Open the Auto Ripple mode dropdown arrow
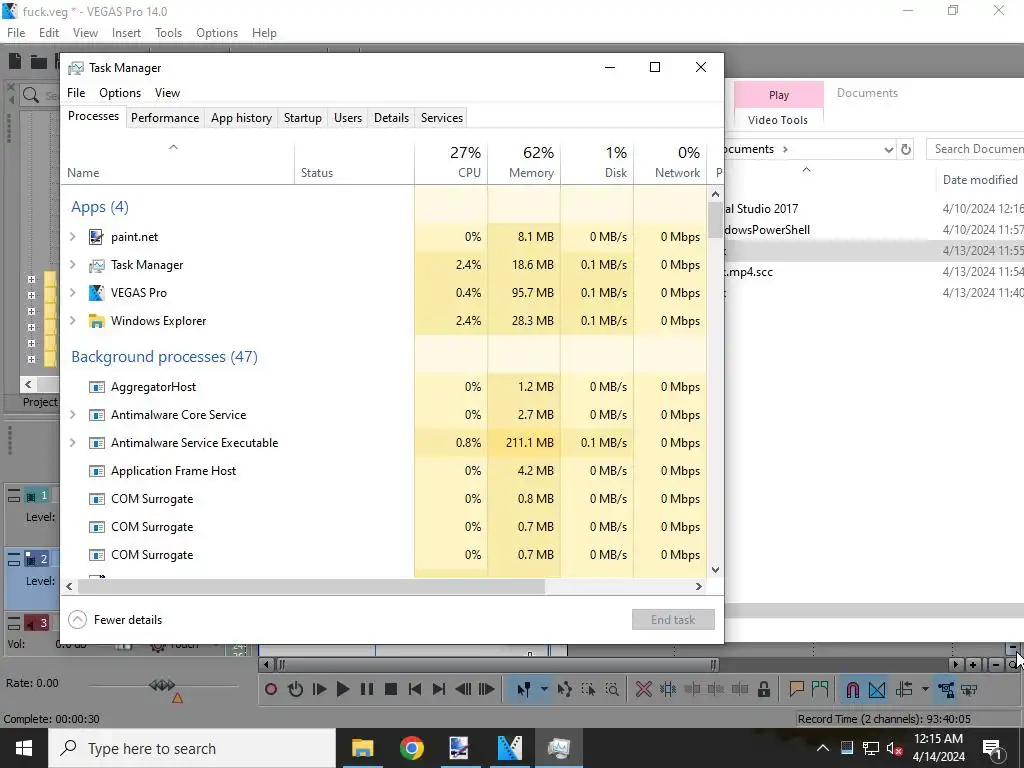 925,689
